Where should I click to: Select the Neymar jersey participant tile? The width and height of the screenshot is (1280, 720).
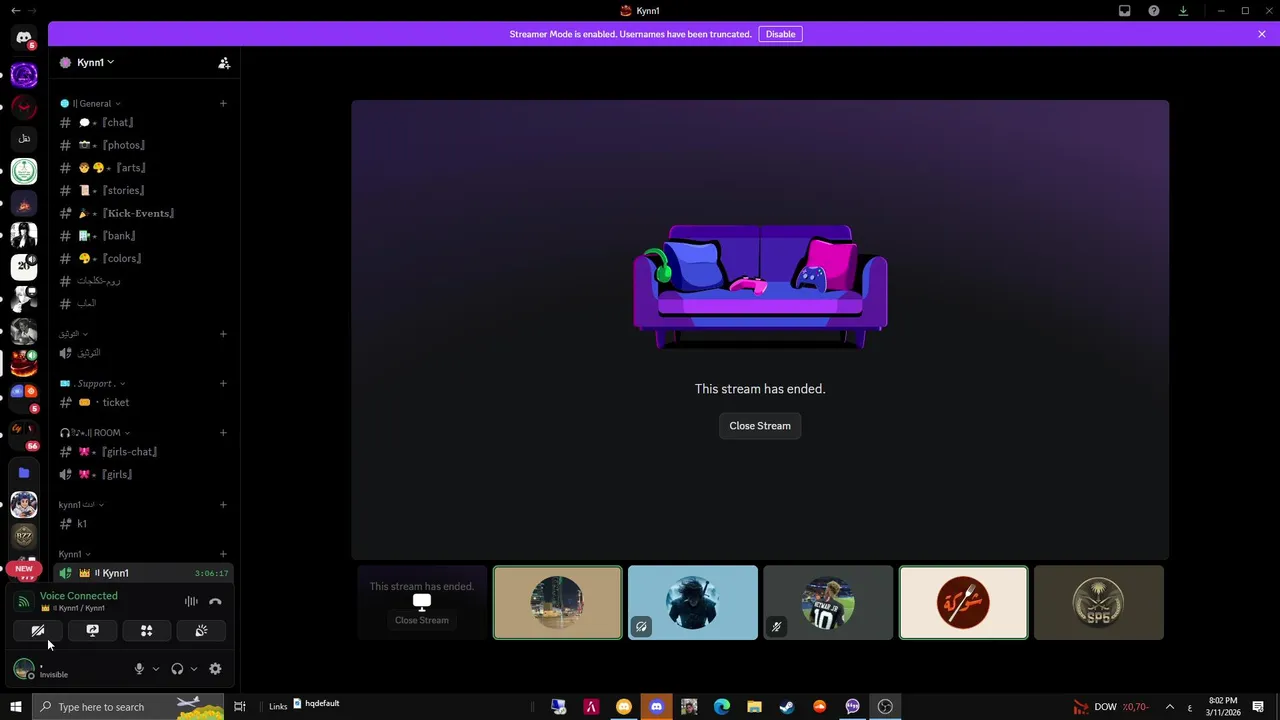828,602
